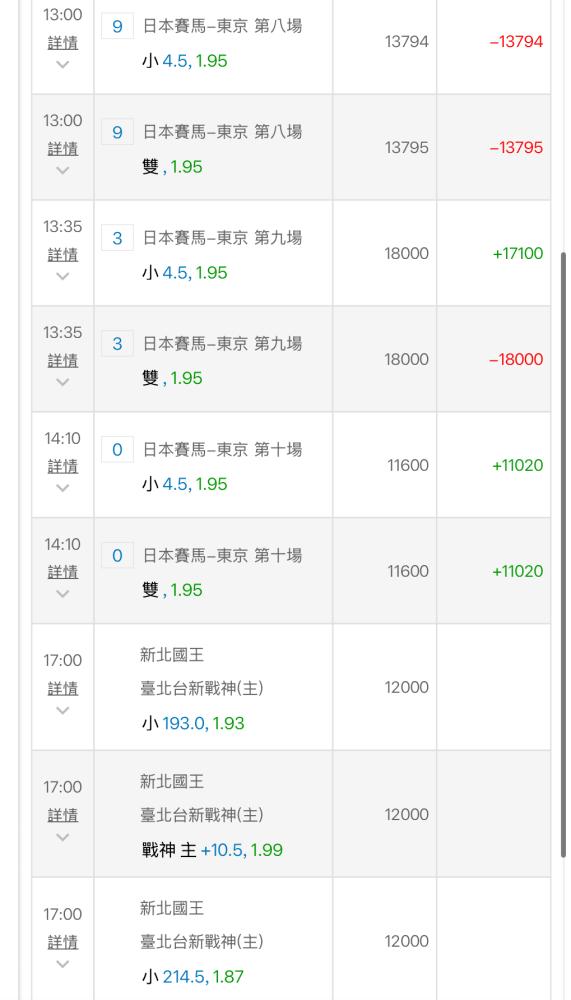Select the +17100 result amount
This screenshot has width=571, height=1000.
coord(517,253)
